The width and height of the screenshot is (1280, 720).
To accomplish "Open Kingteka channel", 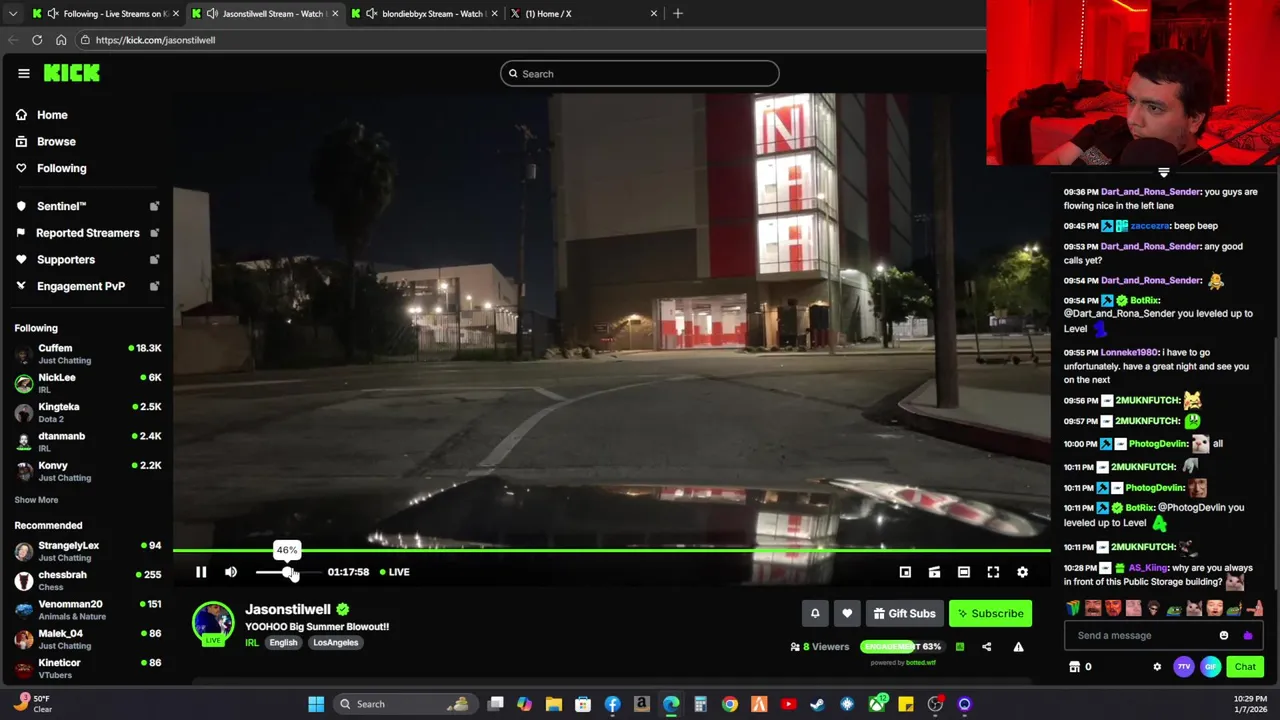I will pos(87,412).
